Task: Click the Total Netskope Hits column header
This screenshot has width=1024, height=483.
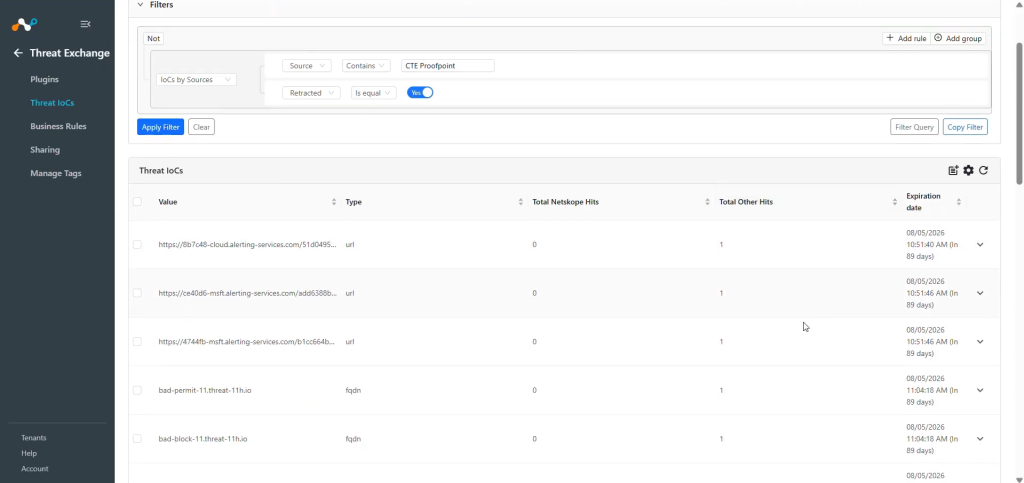Action: click(x=566, y=202)
